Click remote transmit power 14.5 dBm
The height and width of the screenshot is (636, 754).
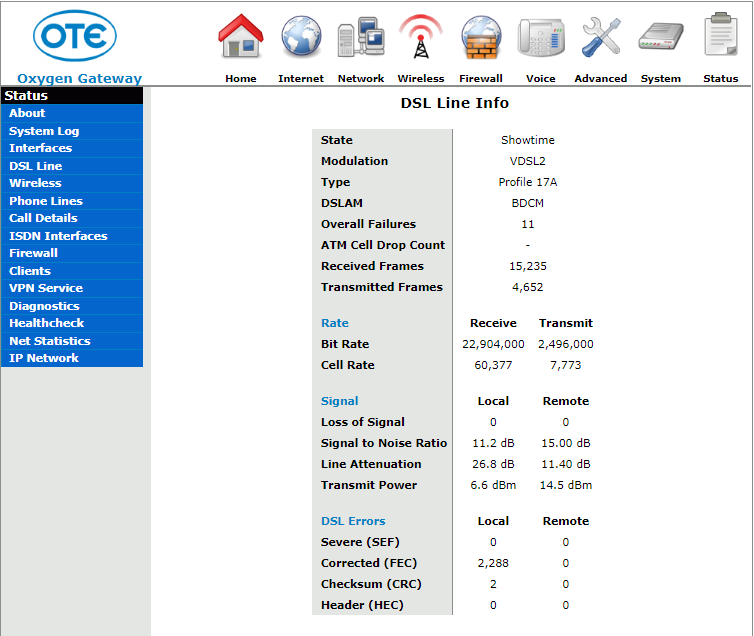coord(566,486)
